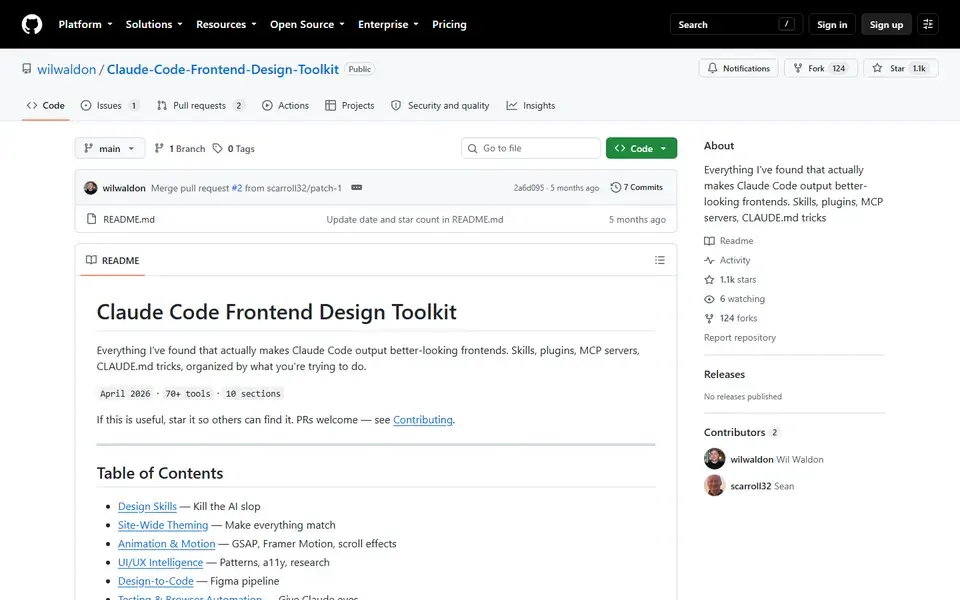Open the wilwaldon owner link

tap(67, 69)
